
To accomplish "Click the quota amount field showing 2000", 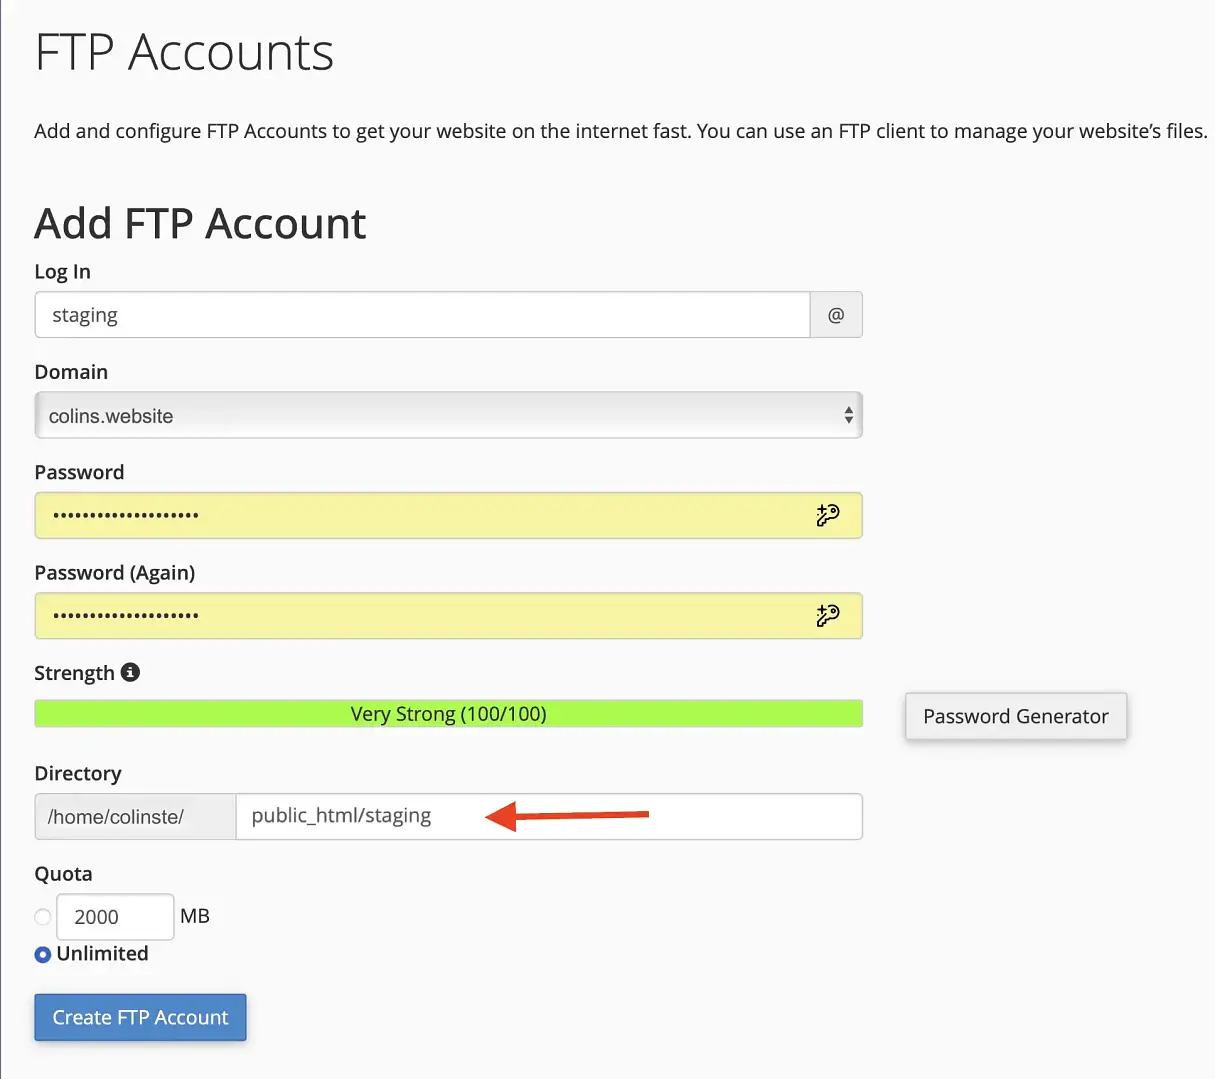I will click(x=115, y=916).
